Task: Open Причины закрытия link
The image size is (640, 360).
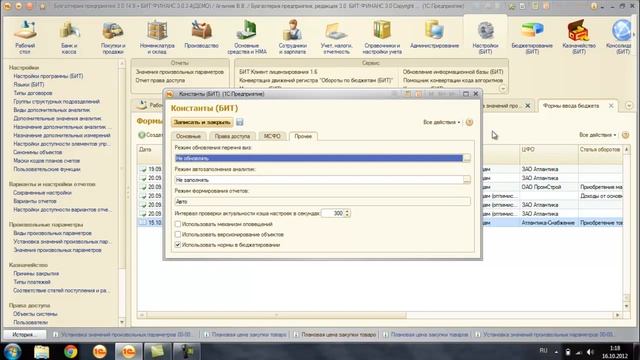Action: coord(36,273)
